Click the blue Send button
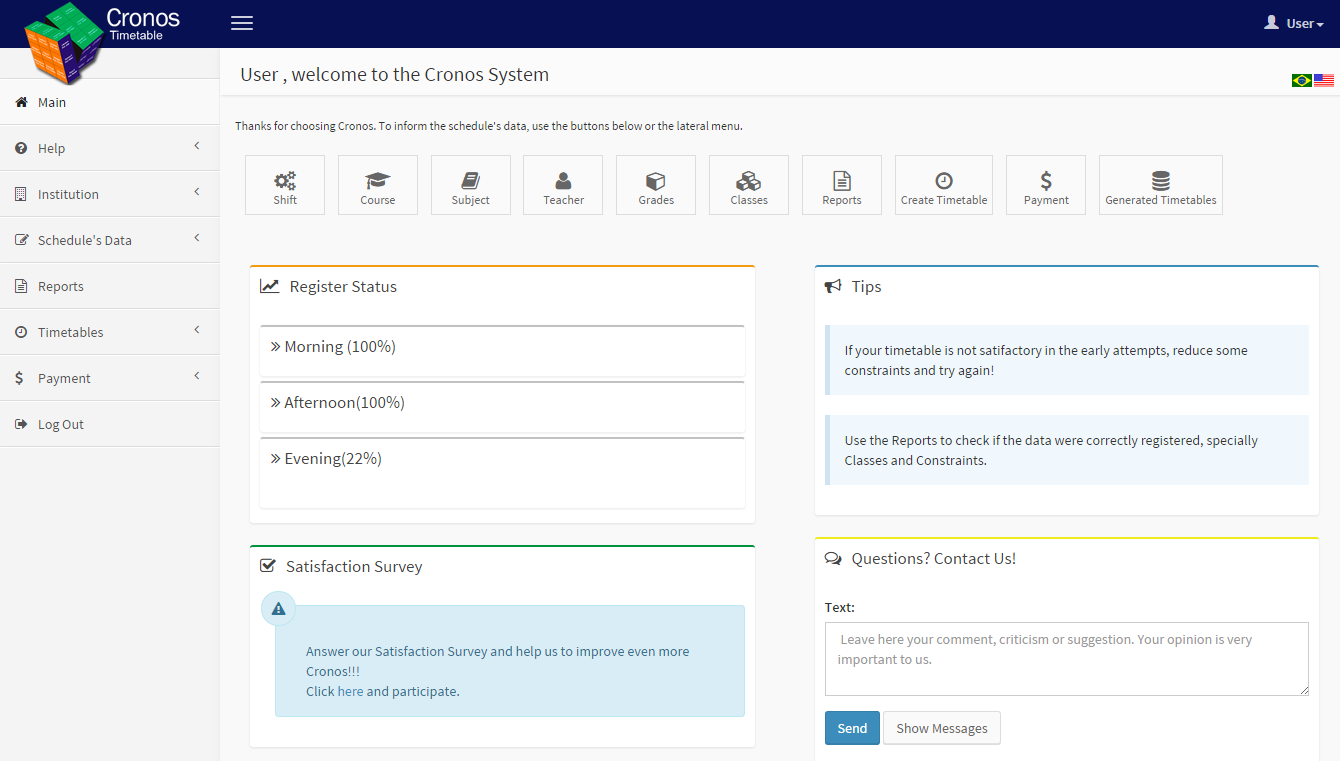The image size is (1340, 761). pos(852,728)
